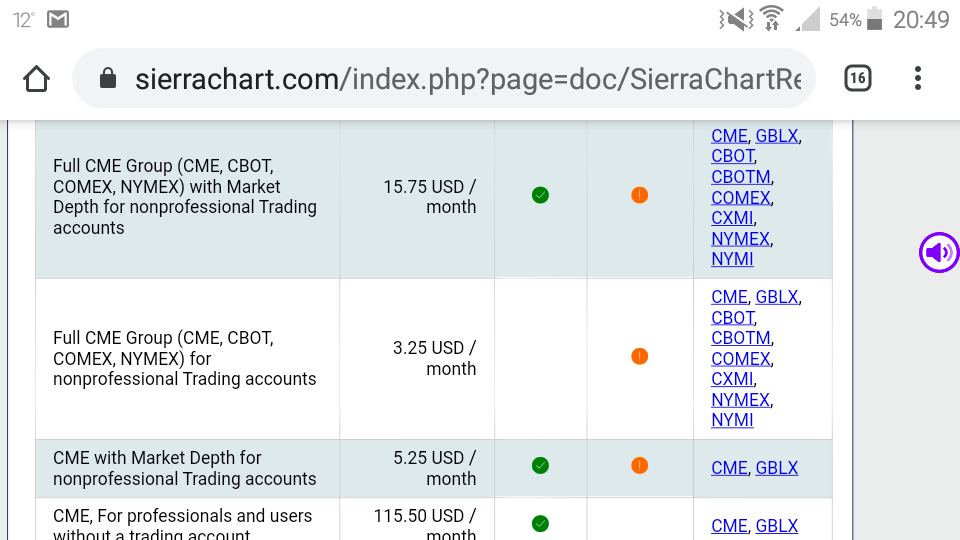
Task: Tap the battery status icon
Action: [875, 19]
